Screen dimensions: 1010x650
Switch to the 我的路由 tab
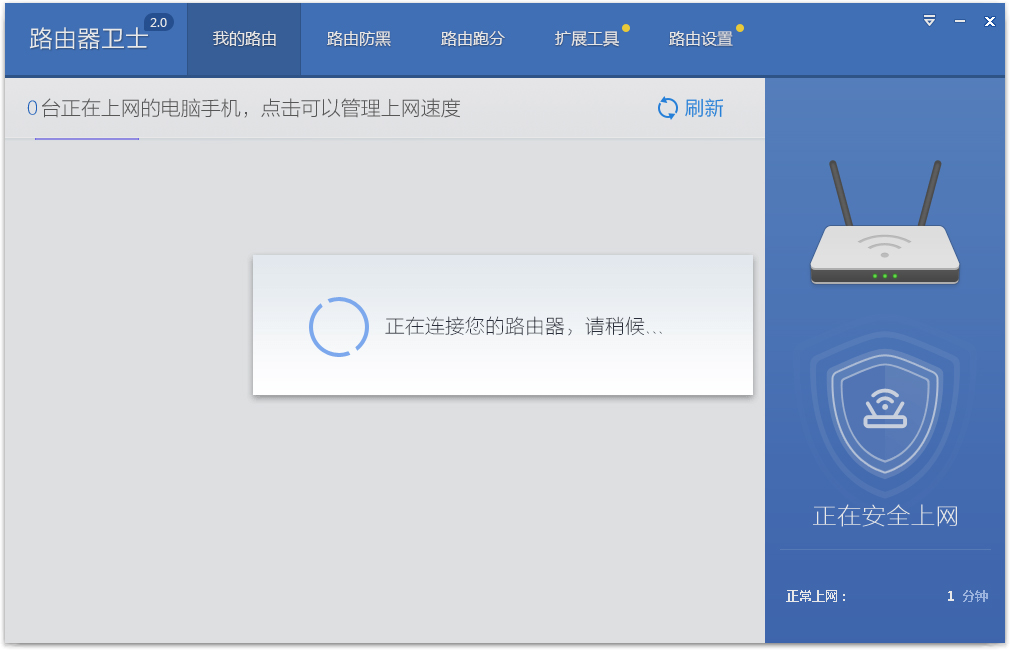point(243,39)
